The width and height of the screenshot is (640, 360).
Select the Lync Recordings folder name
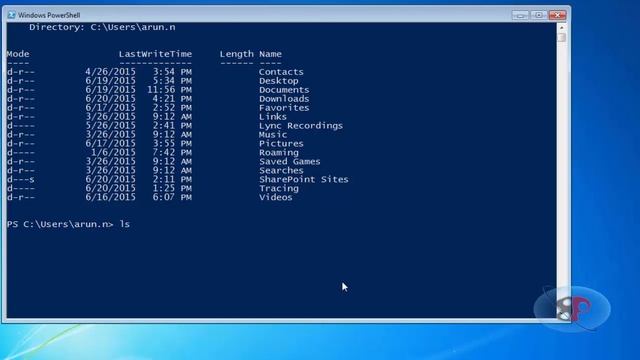[x=301, y=126]
